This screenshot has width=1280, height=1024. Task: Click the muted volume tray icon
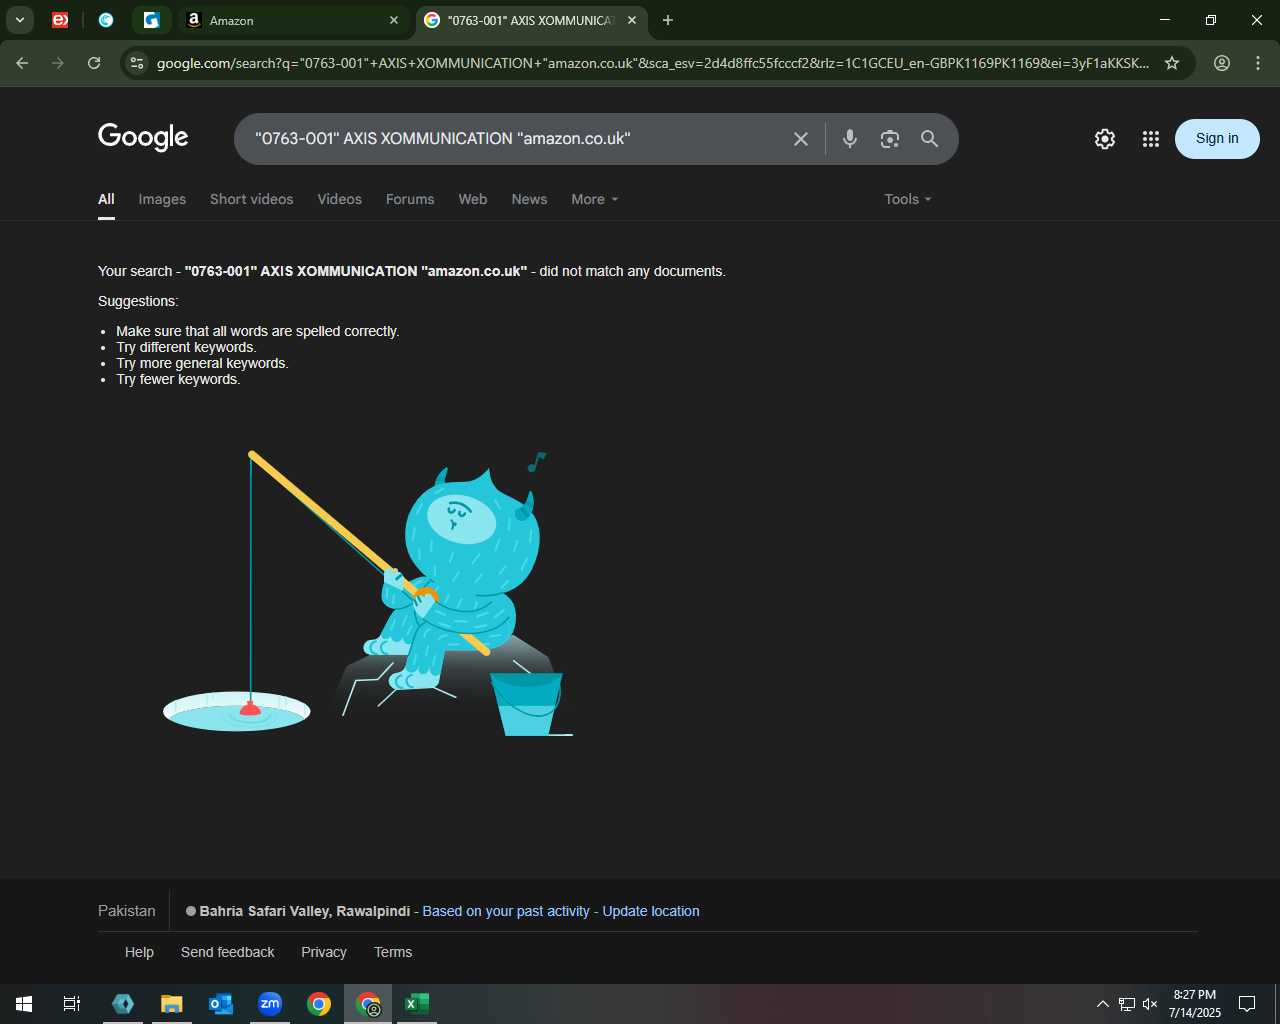(1151, 1004)
